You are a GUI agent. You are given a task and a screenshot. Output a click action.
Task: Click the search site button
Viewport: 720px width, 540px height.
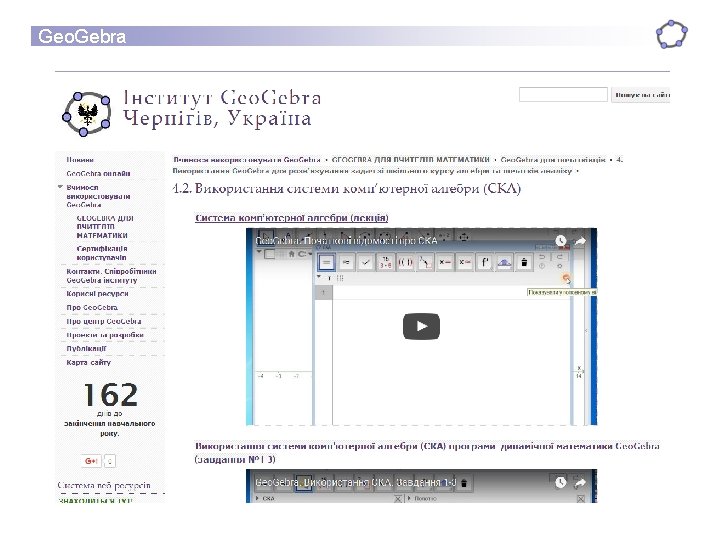[641, 95]
